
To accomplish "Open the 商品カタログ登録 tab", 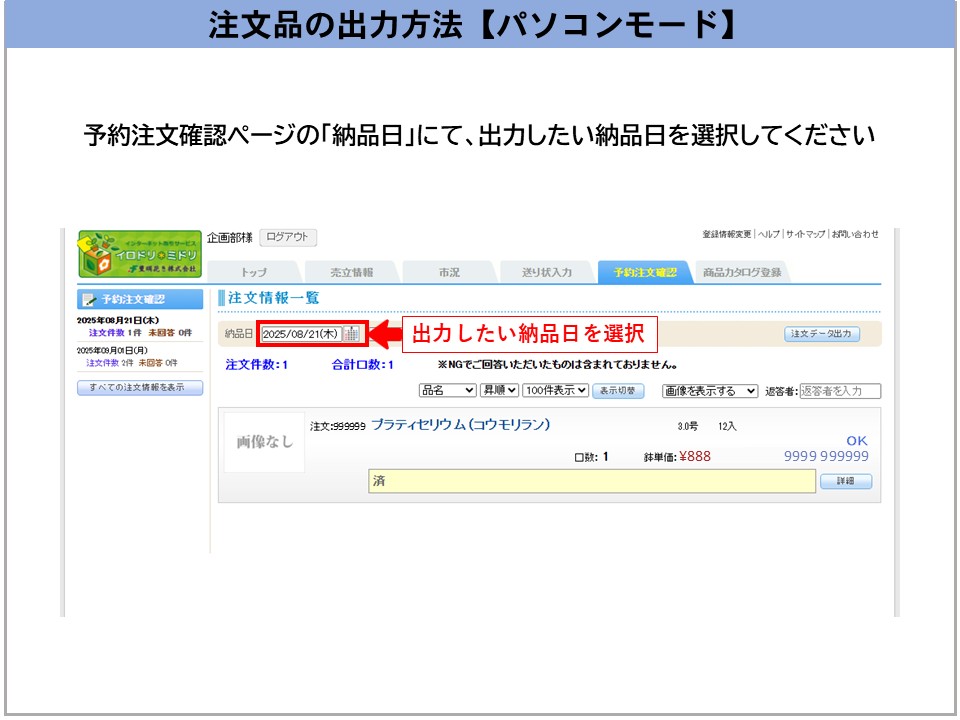I will click(741, 272).
